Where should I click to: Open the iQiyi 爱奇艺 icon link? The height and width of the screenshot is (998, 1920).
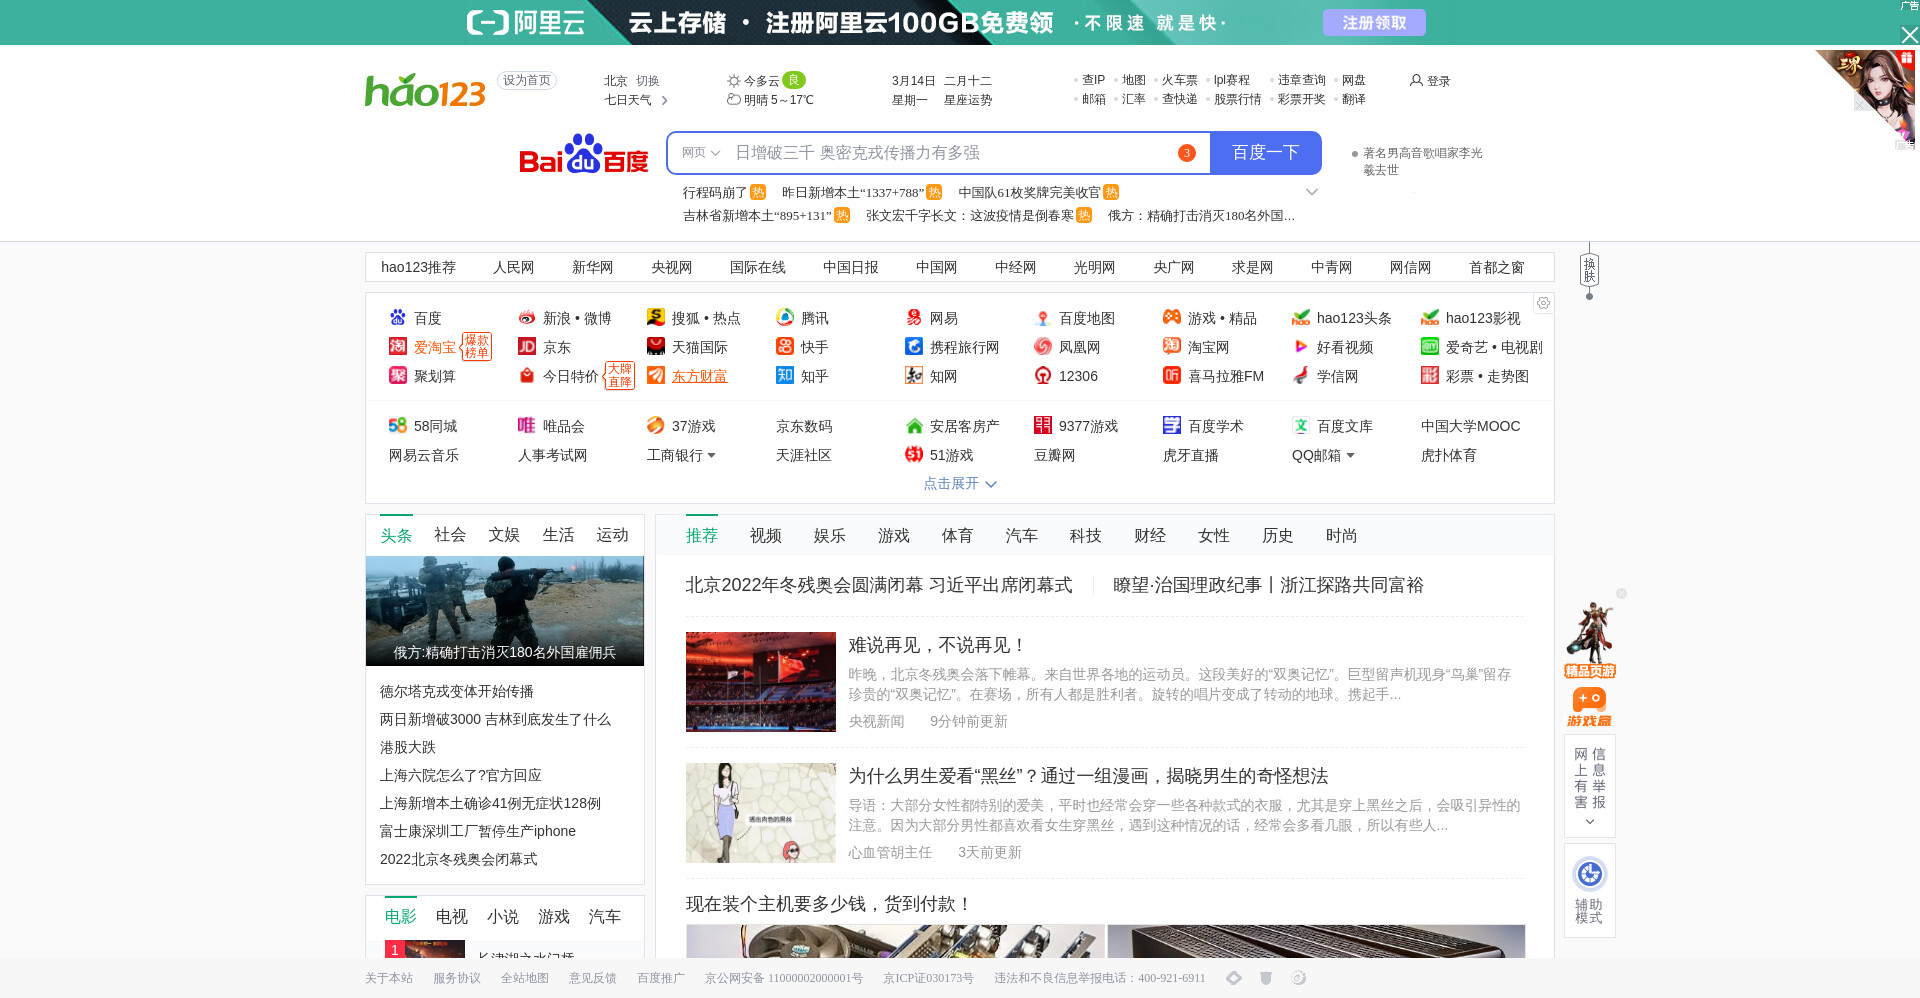tap(1430, 347)
